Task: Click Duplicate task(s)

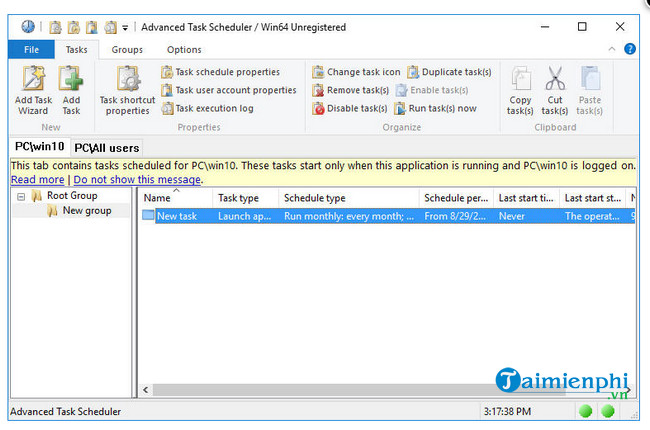Action: point(449,72)
